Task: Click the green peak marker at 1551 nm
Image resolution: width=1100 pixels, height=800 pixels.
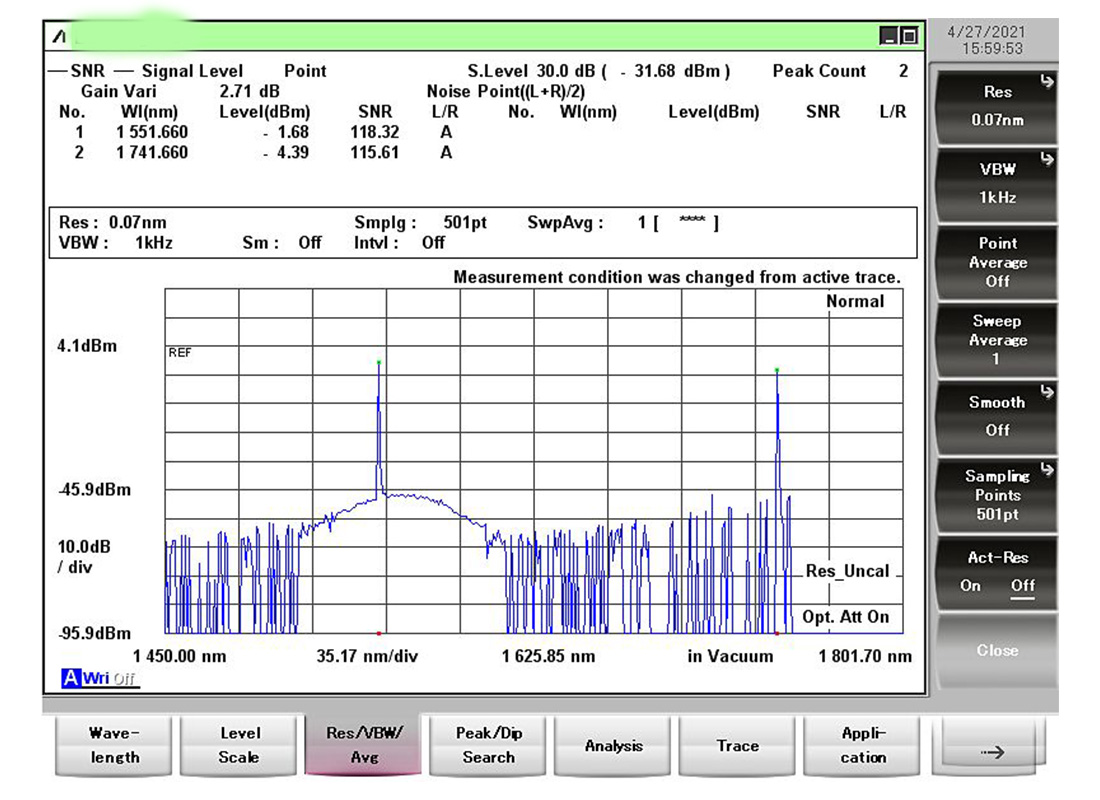Action: [379, 362]
